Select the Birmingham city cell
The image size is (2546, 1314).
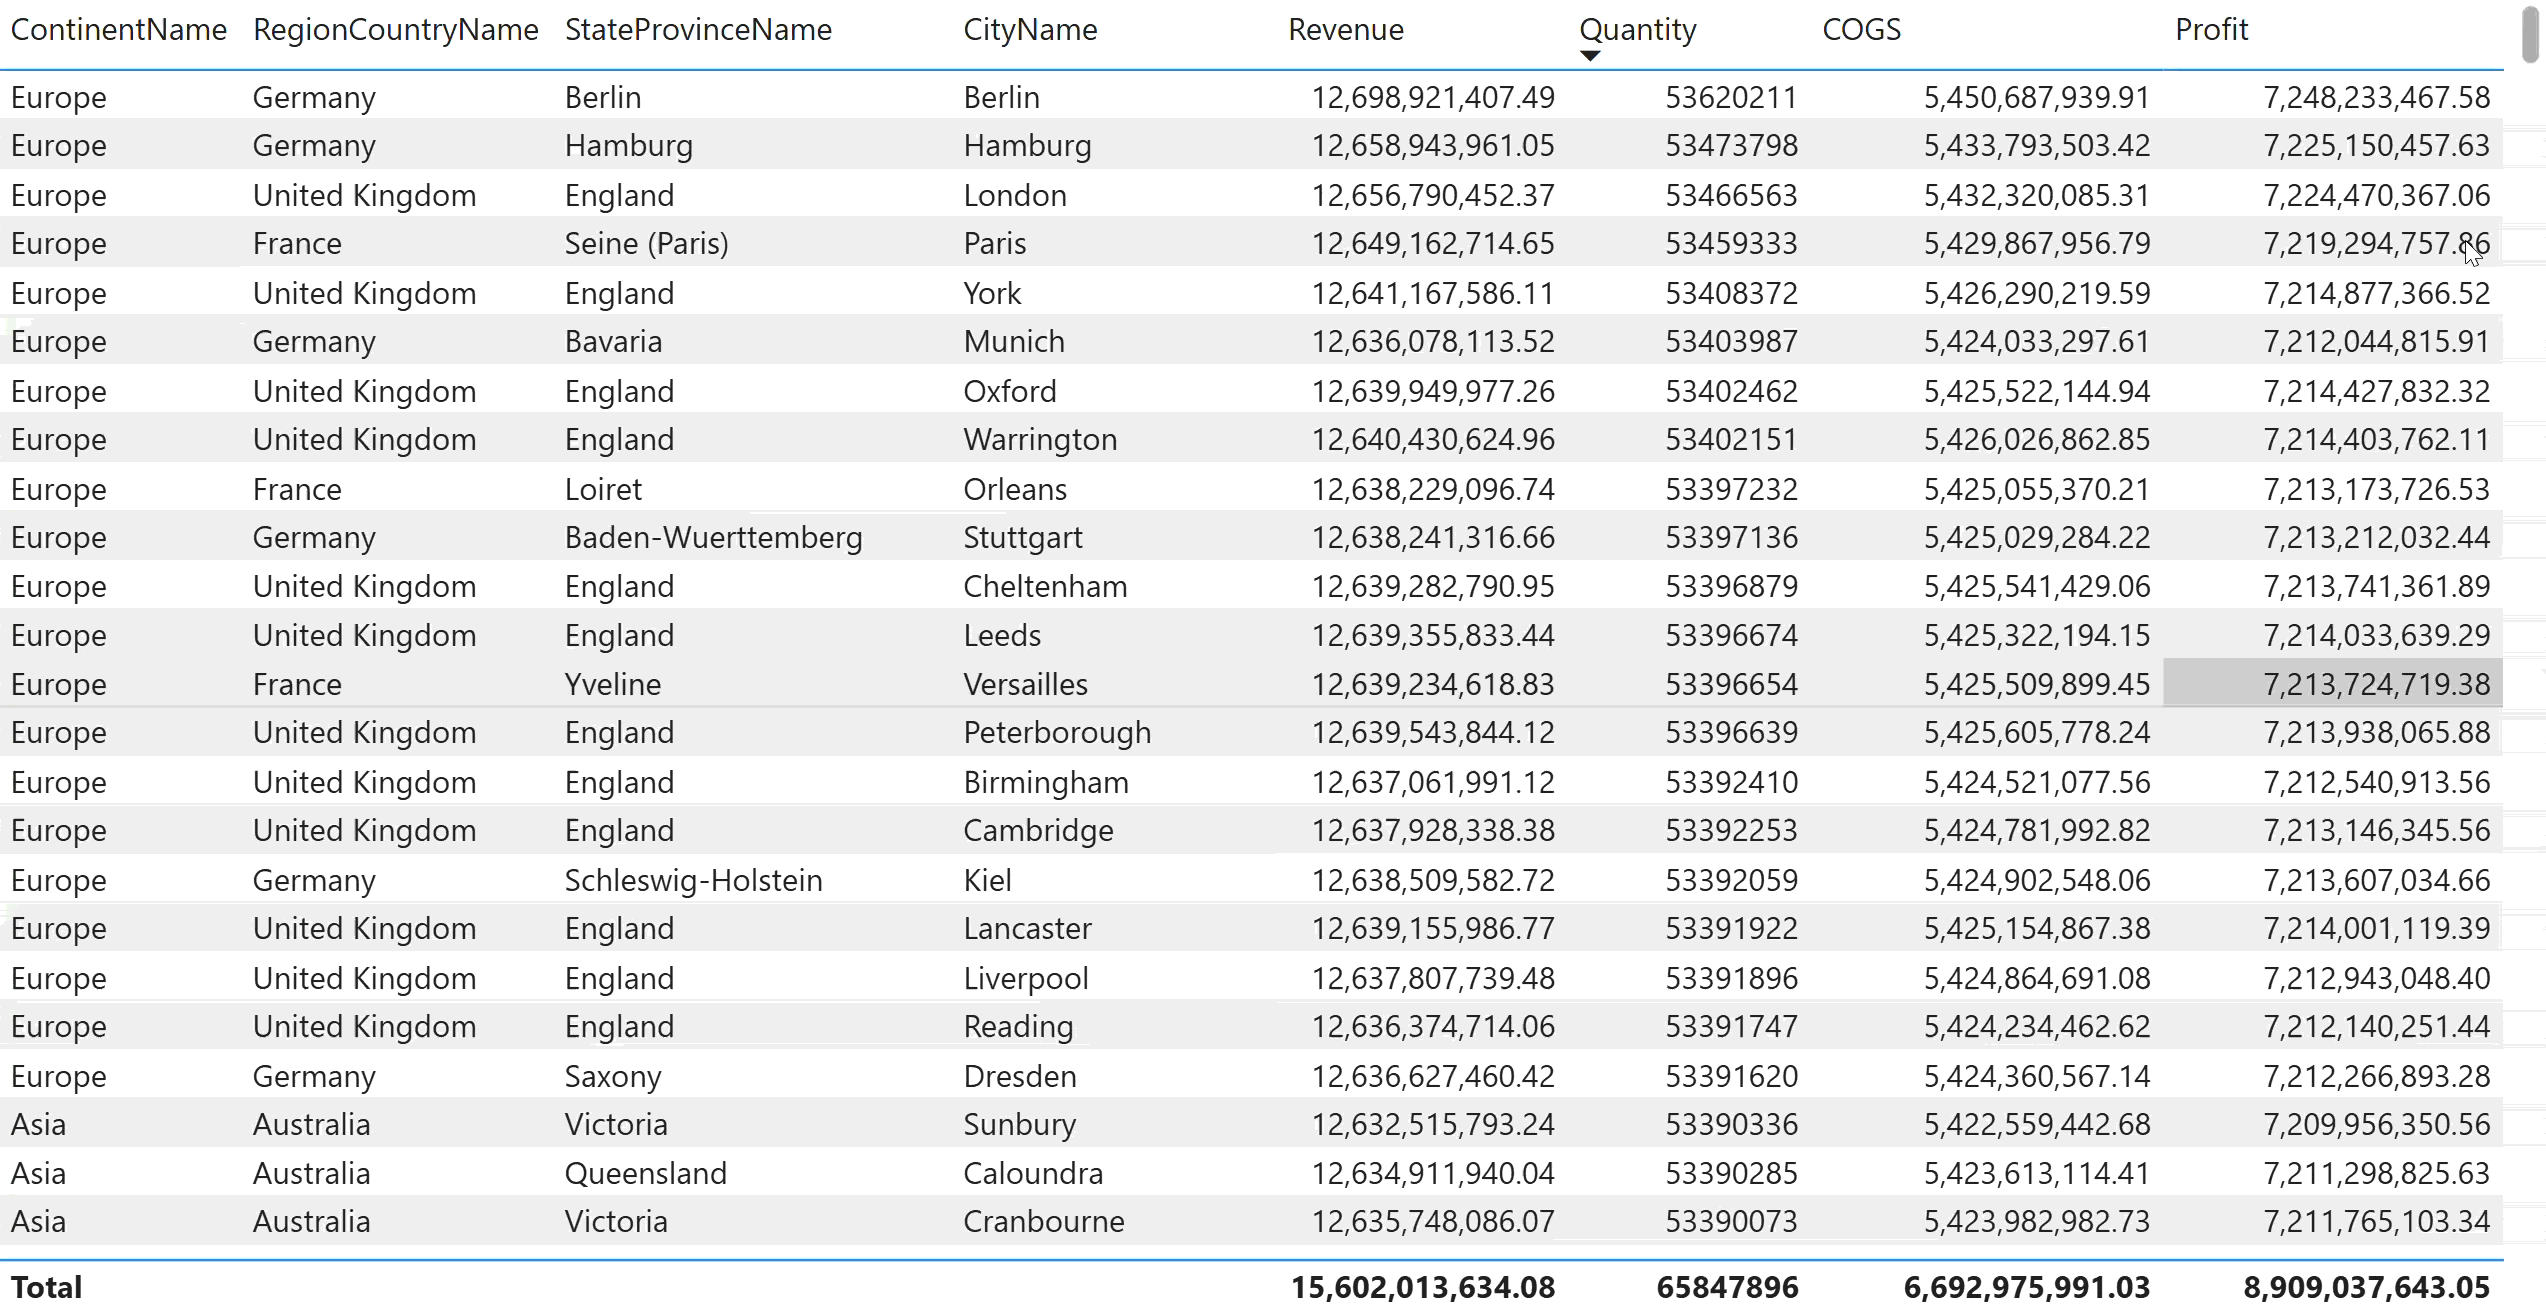pyautogui.click(x=1046, y=782)
